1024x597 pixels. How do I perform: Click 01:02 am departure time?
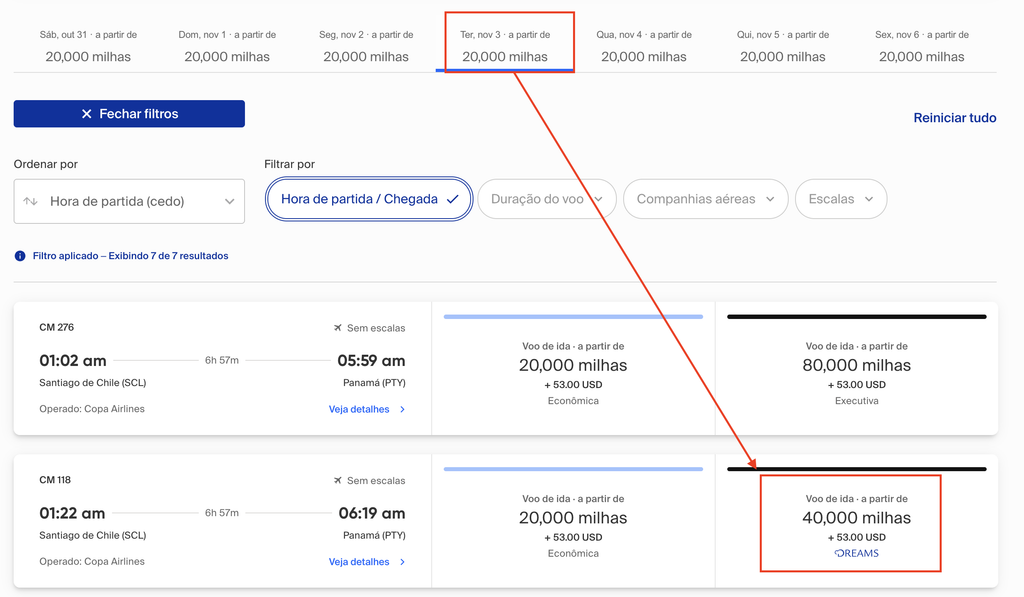pos(72,361)
